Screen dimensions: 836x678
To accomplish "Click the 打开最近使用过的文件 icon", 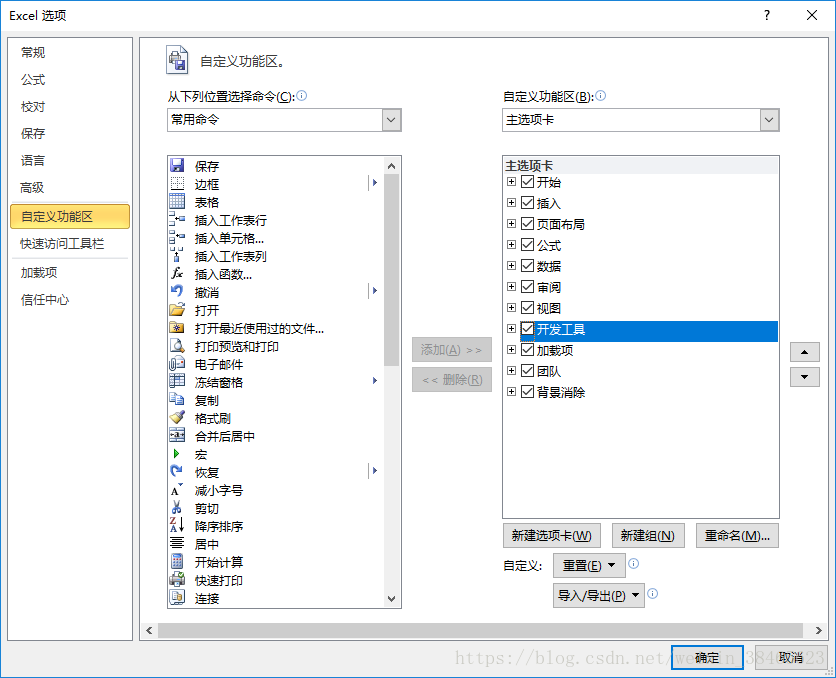I will pos(177,328).
